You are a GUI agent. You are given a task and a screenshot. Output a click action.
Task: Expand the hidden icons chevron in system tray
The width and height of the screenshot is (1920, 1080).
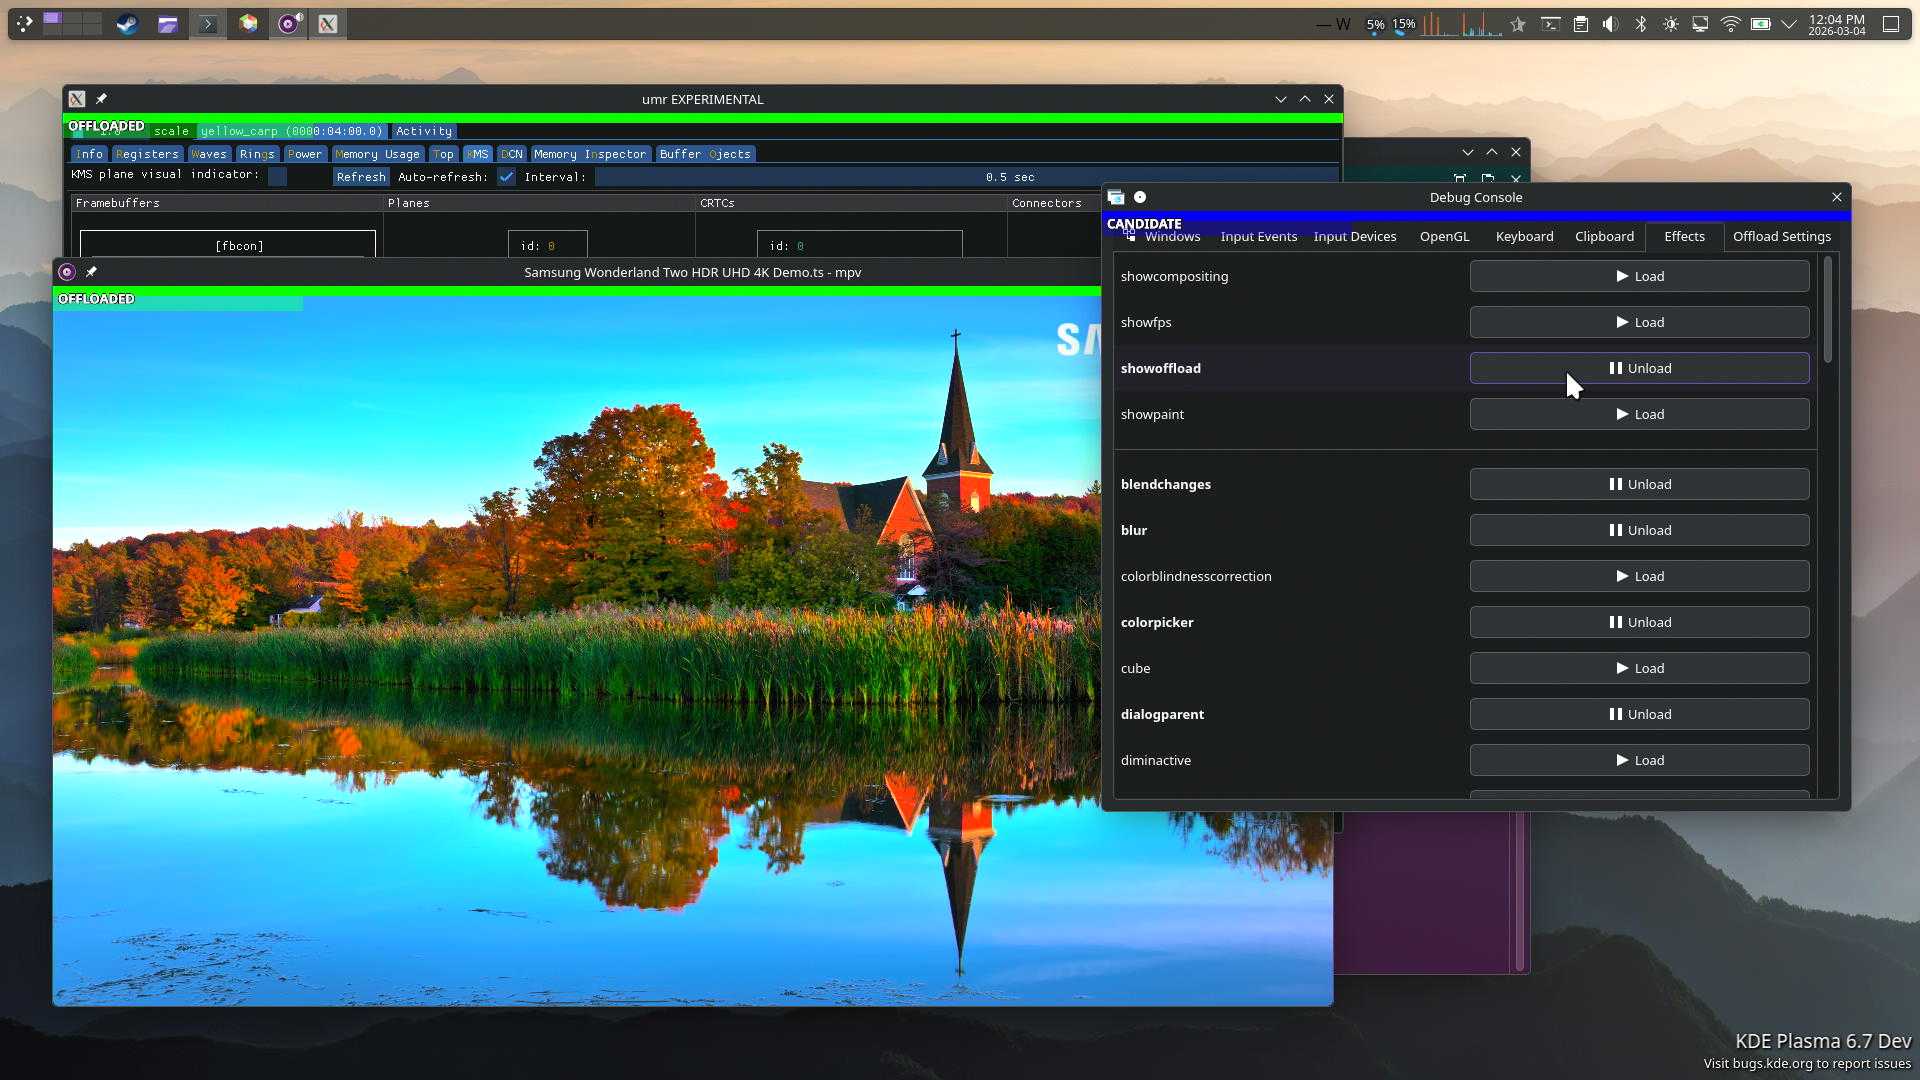[1789, 24]
